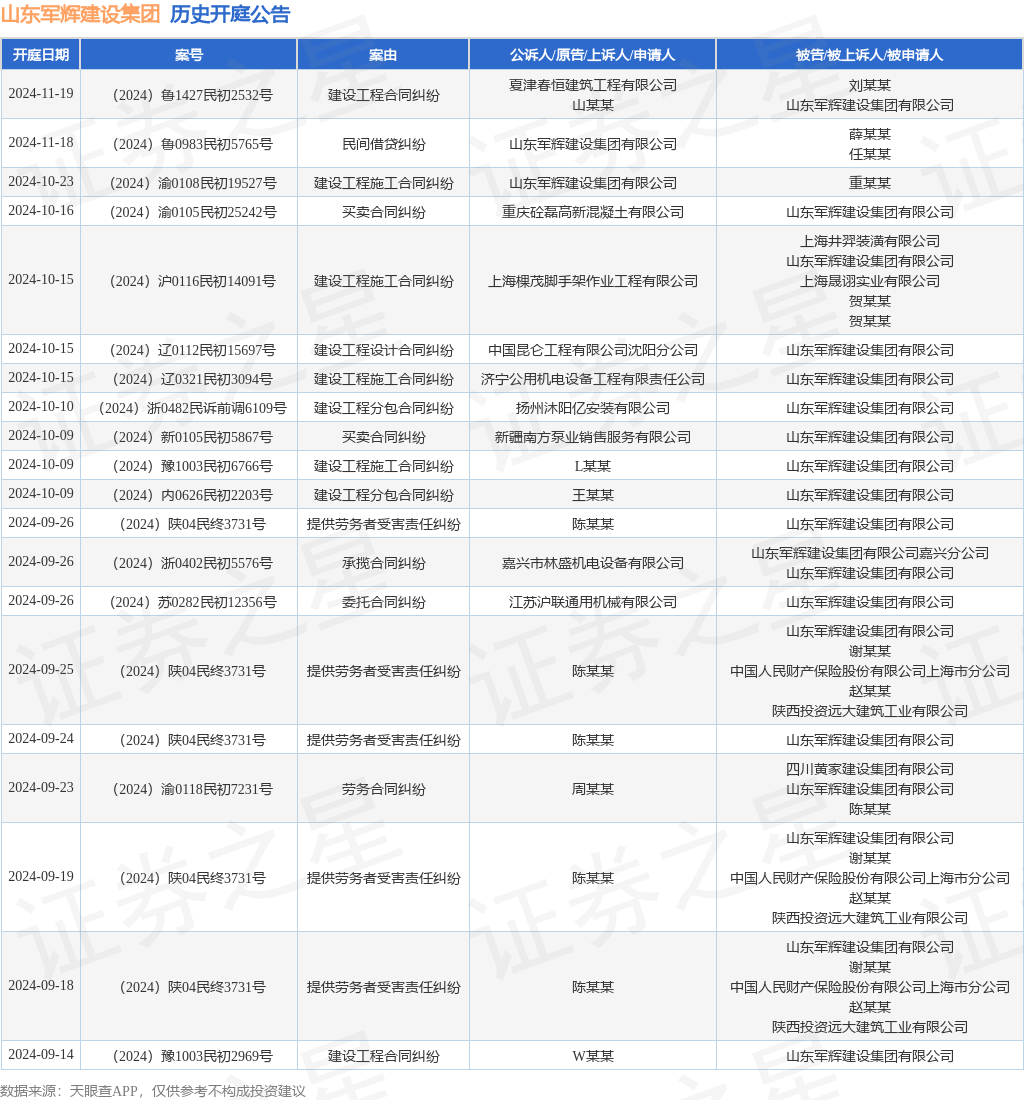Click plaintiff 王某某
The height and width of the screenshot is (1100, 1024).
coord(593,495)
